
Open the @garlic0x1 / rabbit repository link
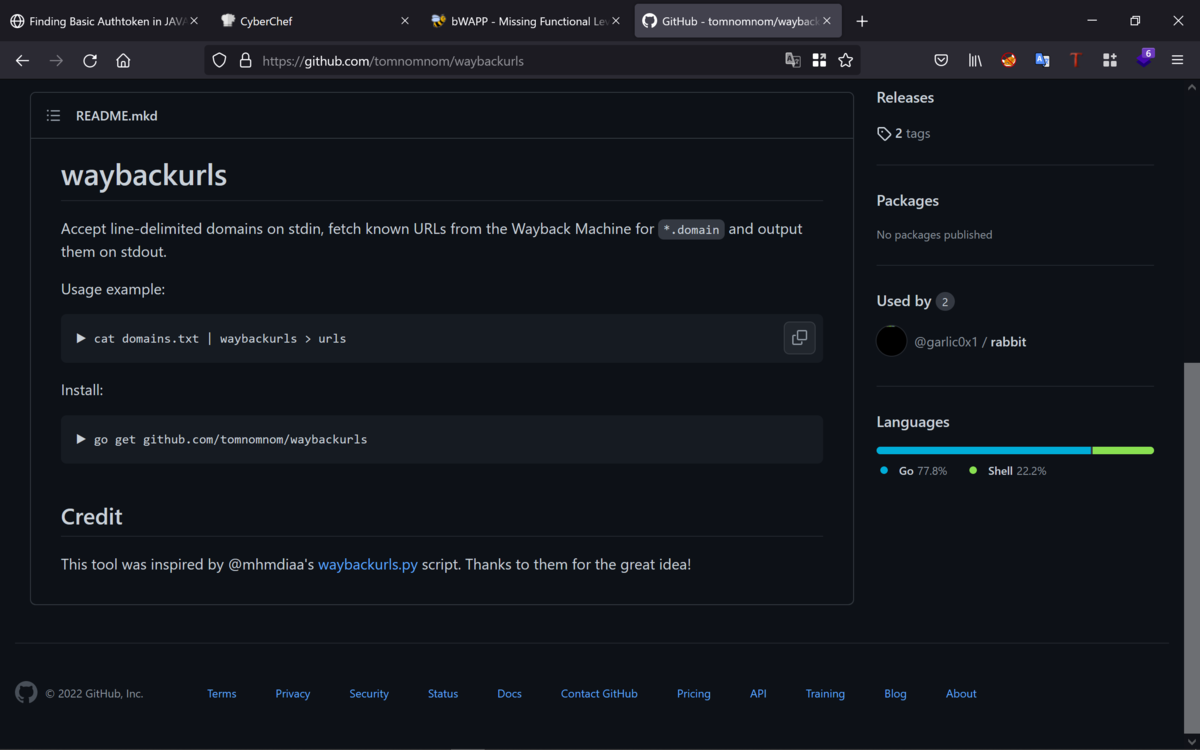970,341
